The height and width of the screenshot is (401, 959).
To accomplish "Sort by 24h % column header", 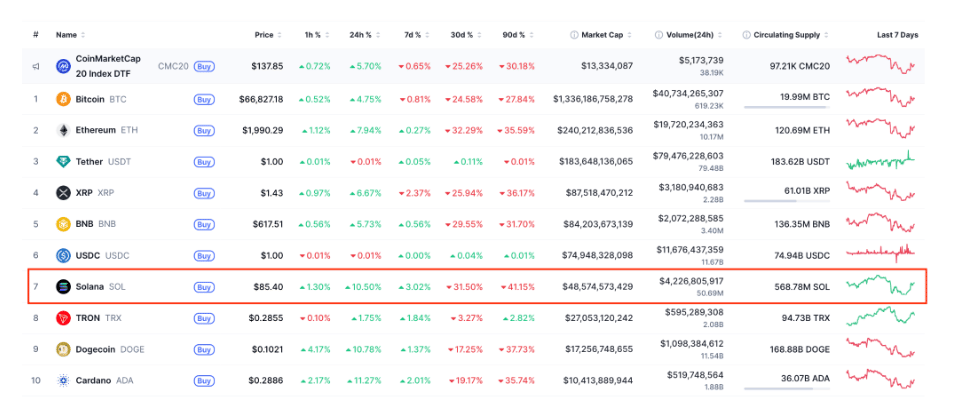I will (x=360, y=35).
